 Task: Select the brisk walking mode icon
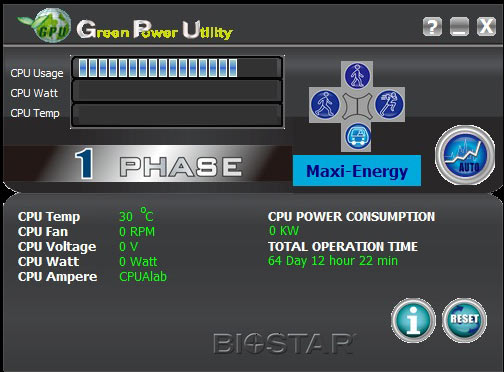[325, 104]
